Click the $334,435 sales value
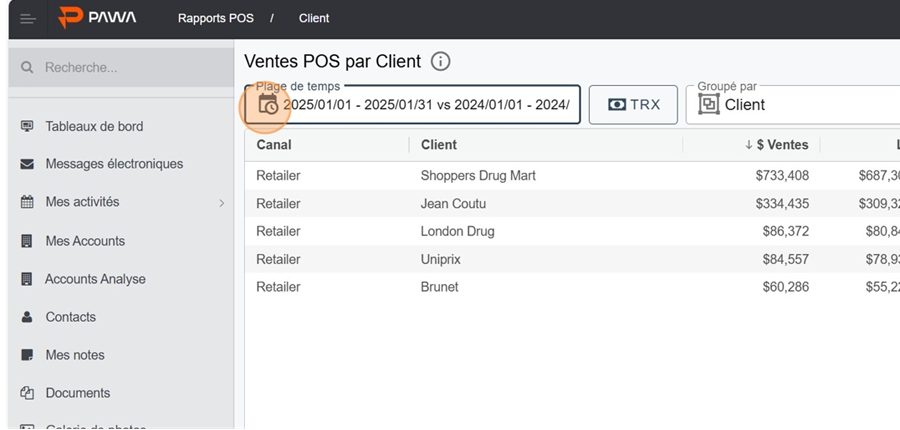 pos(782,204)
